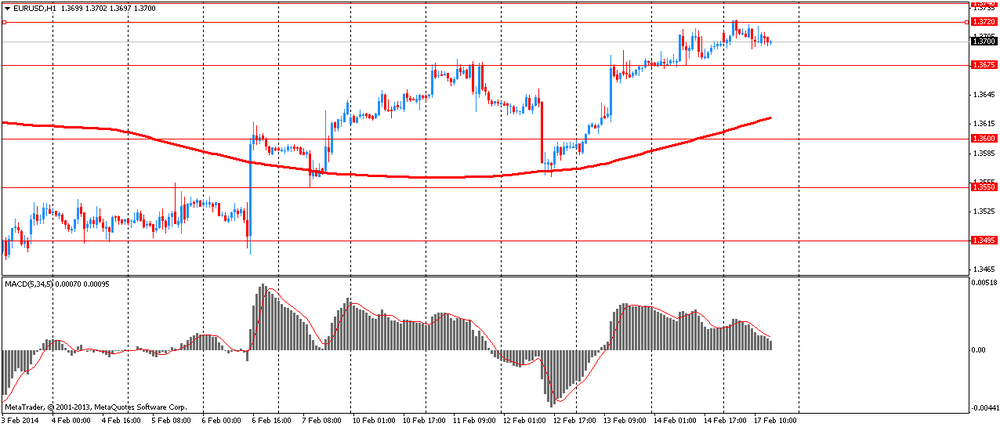
Task: Click the 0.00 MACD scale value
Action: click(x=979, y=350)
